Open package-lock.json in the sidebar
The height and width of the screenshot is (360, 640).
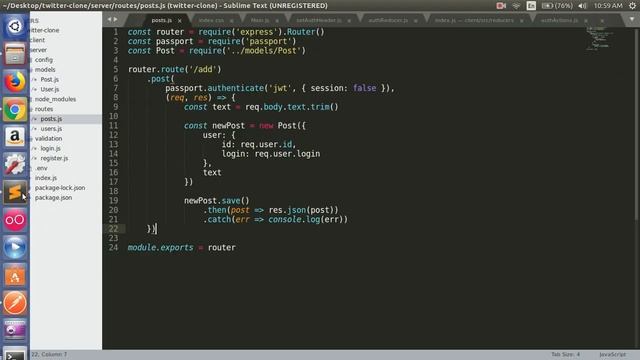(60, 188)
